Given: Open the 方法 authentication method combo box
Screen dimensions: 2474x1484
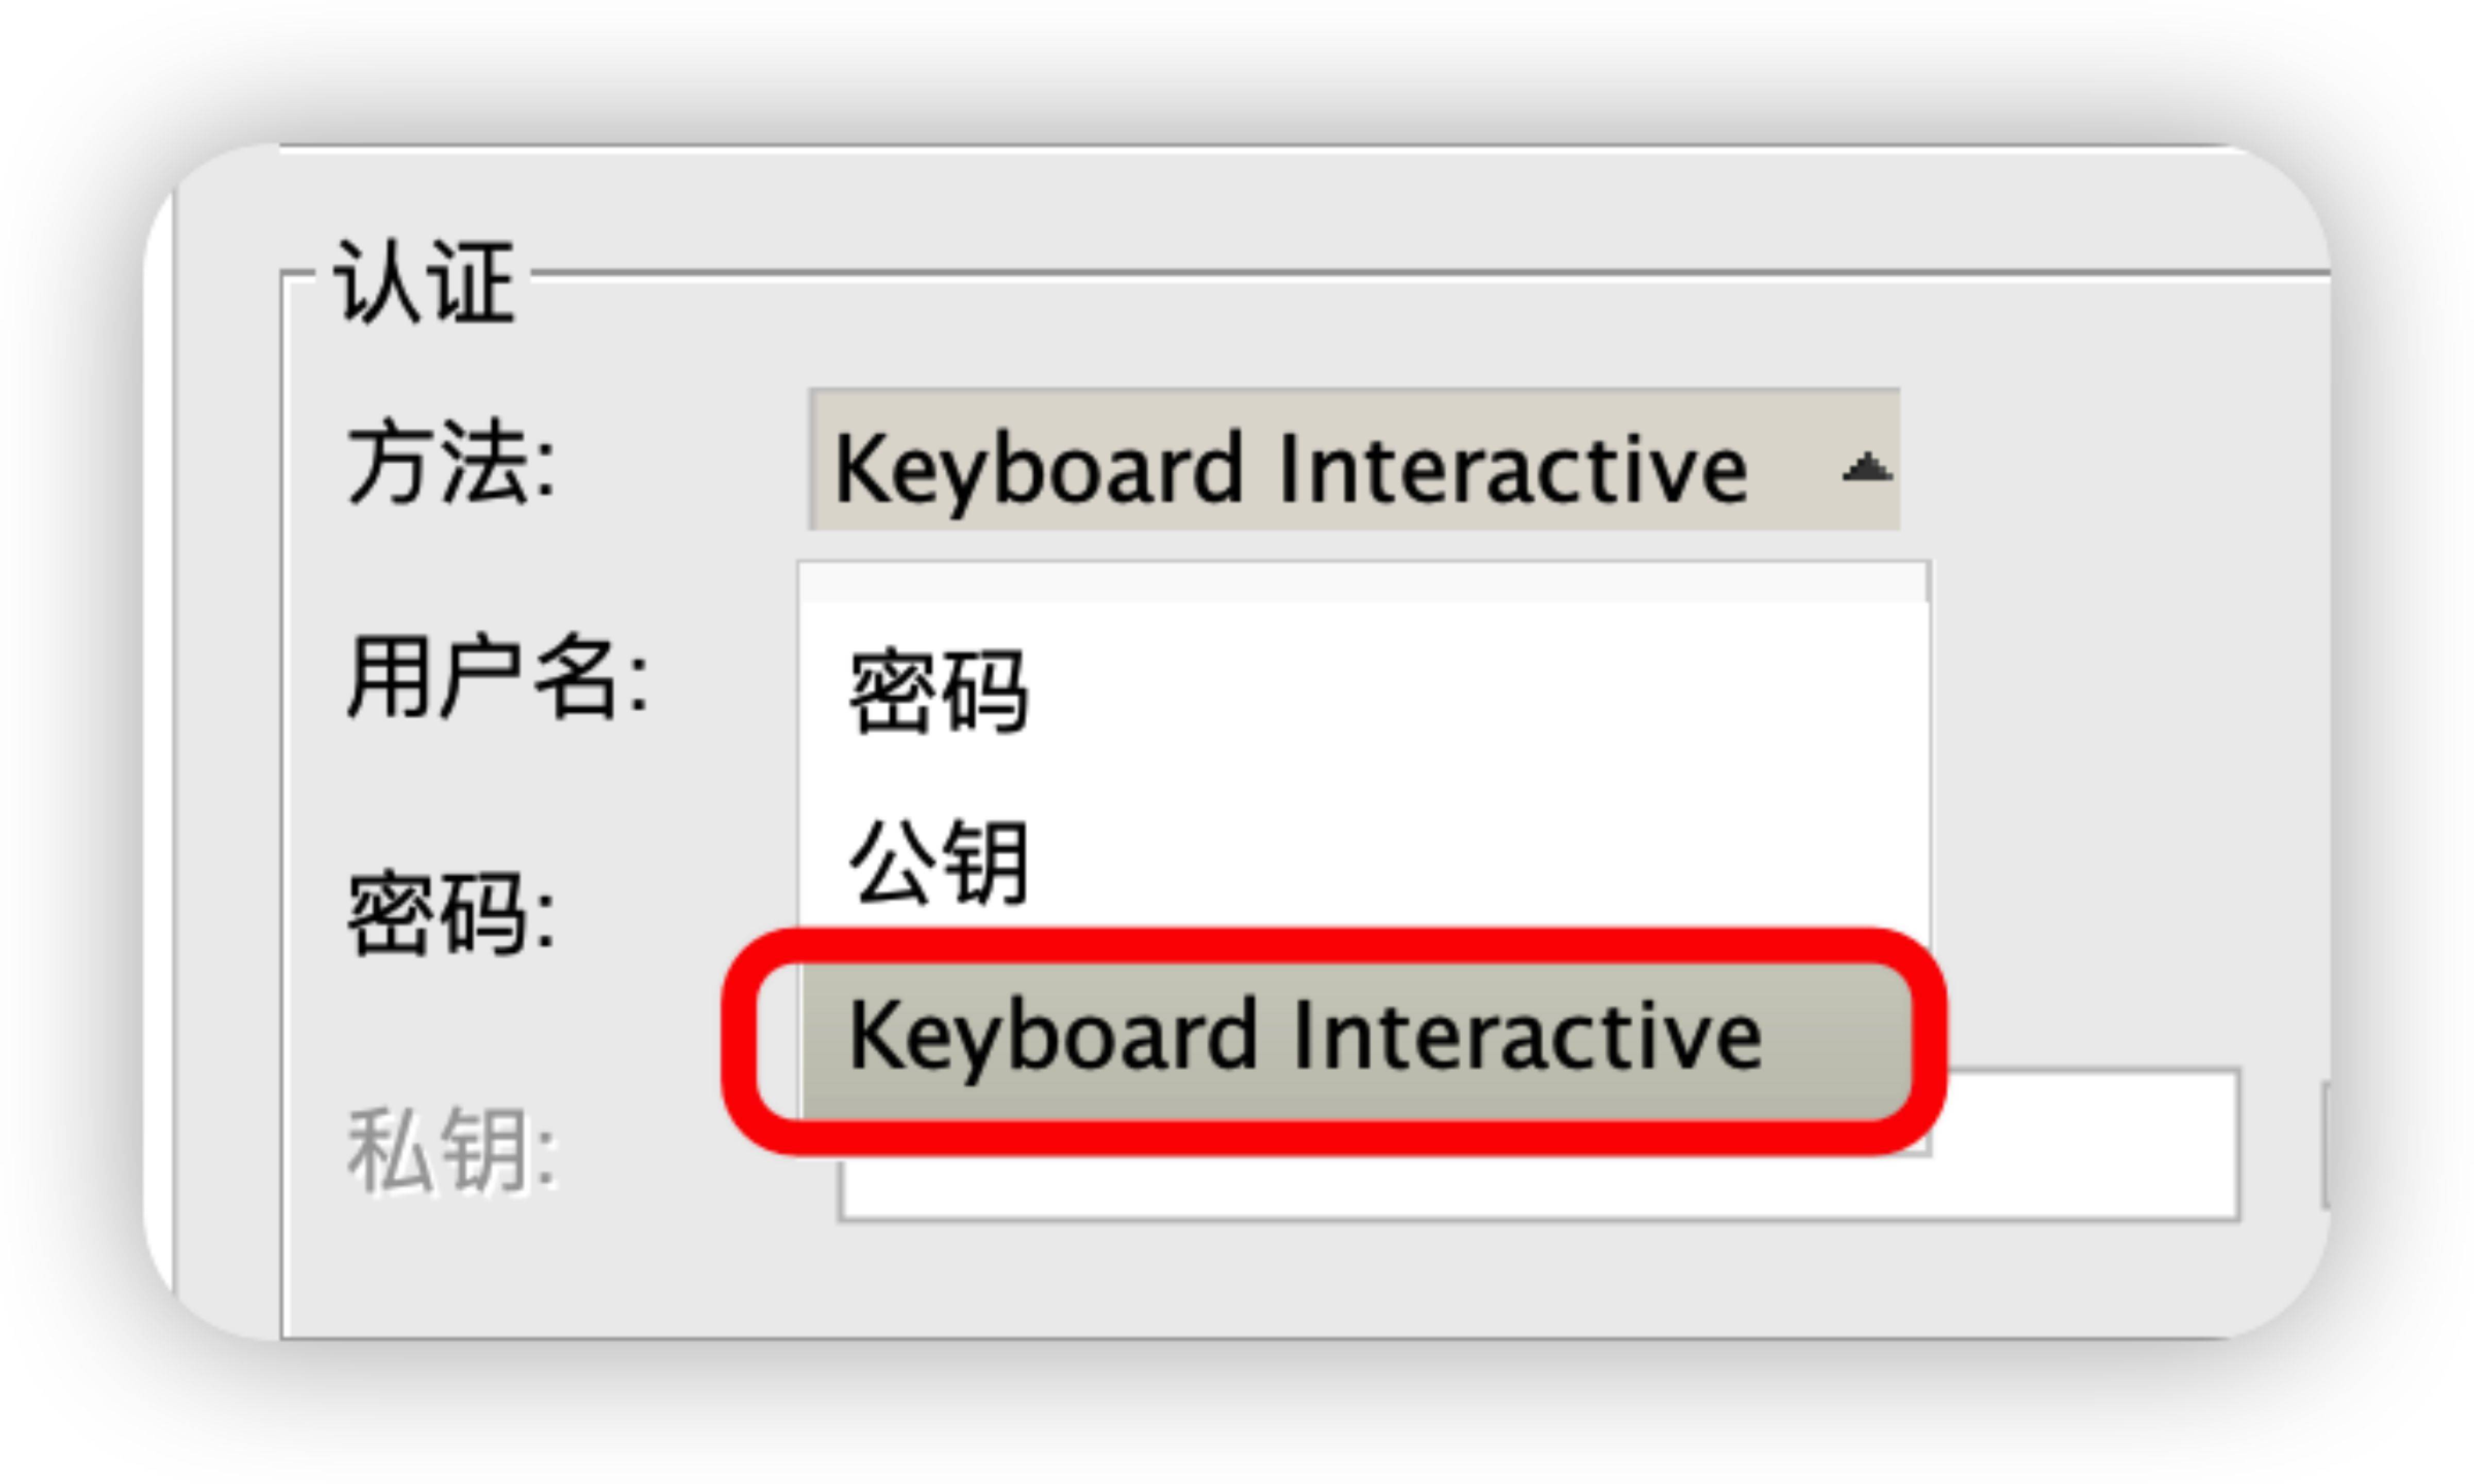Looking at the screenshot, I should [x=1354, y=459].
